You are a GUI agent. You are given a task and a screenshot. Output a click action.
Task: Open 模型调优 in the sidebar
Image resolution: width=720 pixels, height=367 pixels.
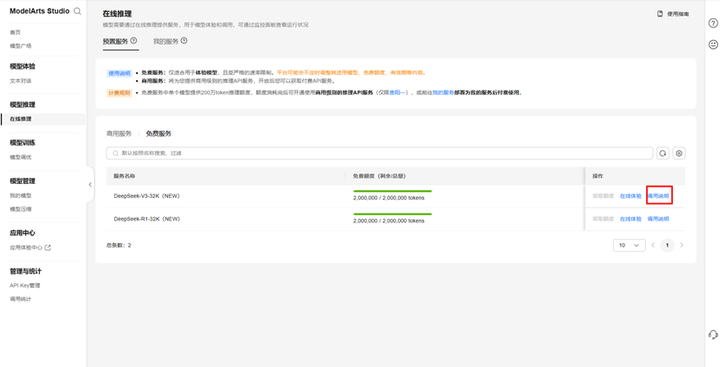click(21, 157)
